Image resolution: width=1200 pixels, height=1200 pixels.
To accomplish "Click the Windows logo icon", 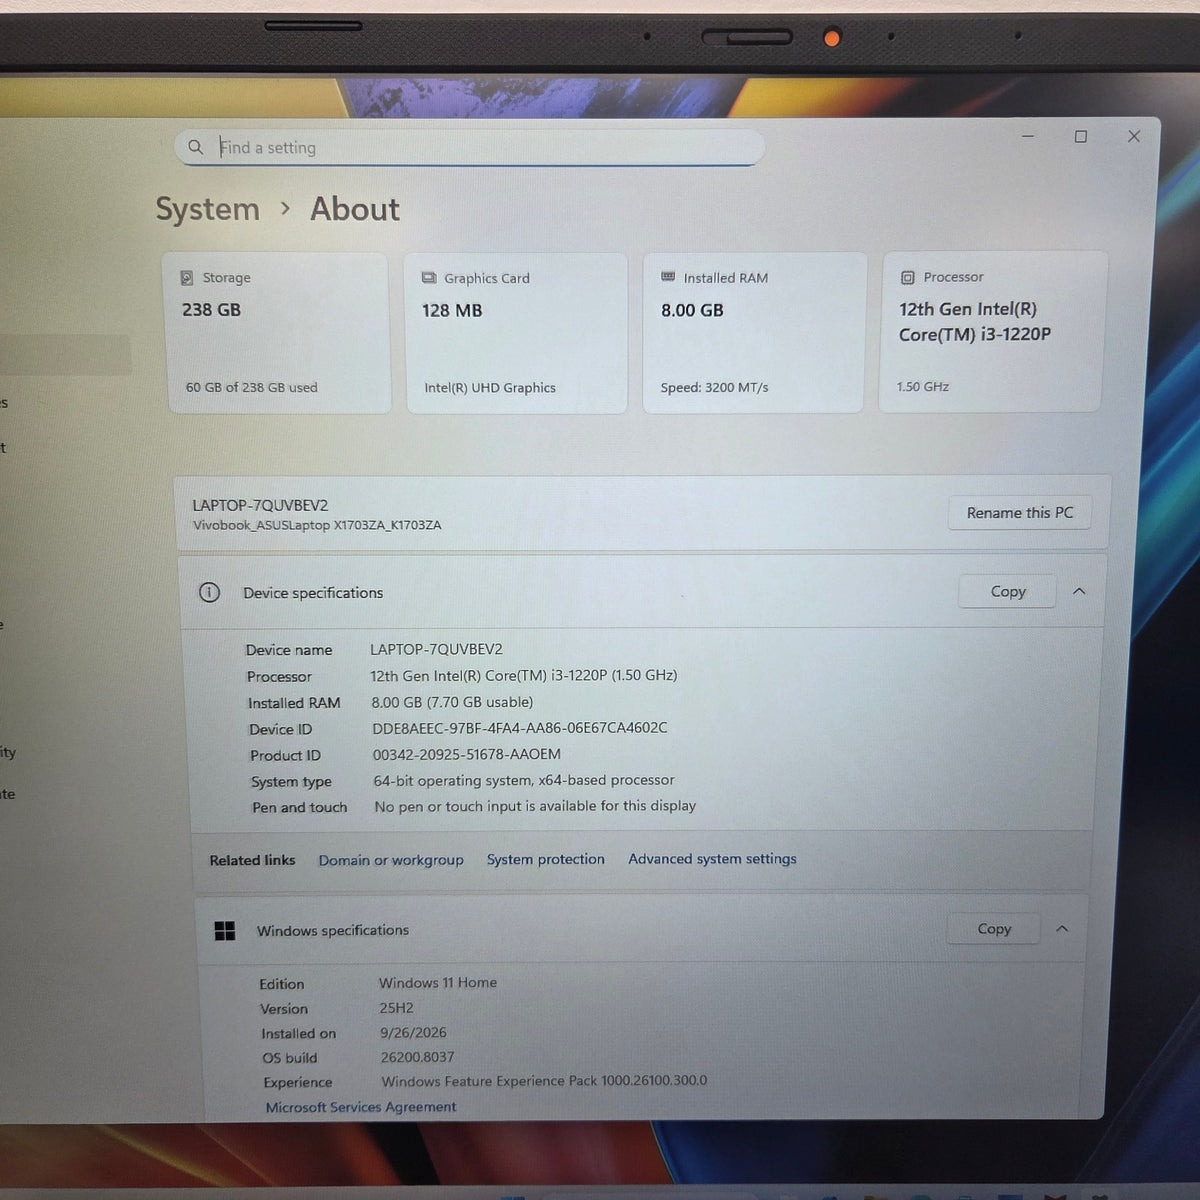I will 225,931.
